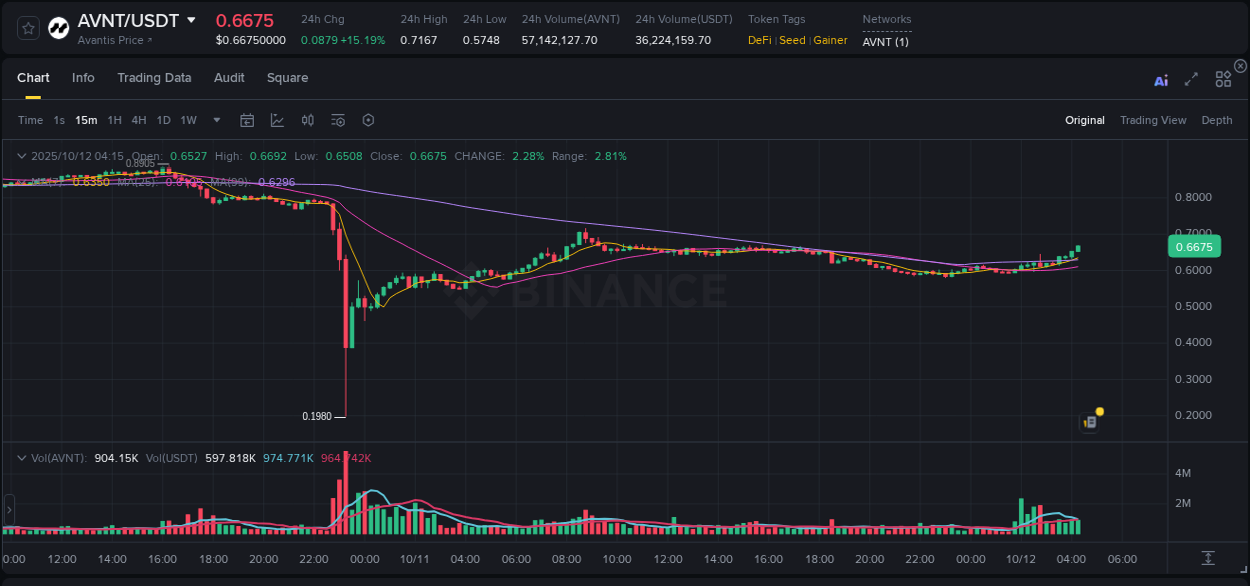Collapse the main price chart panel

click(x=21, y=156)
